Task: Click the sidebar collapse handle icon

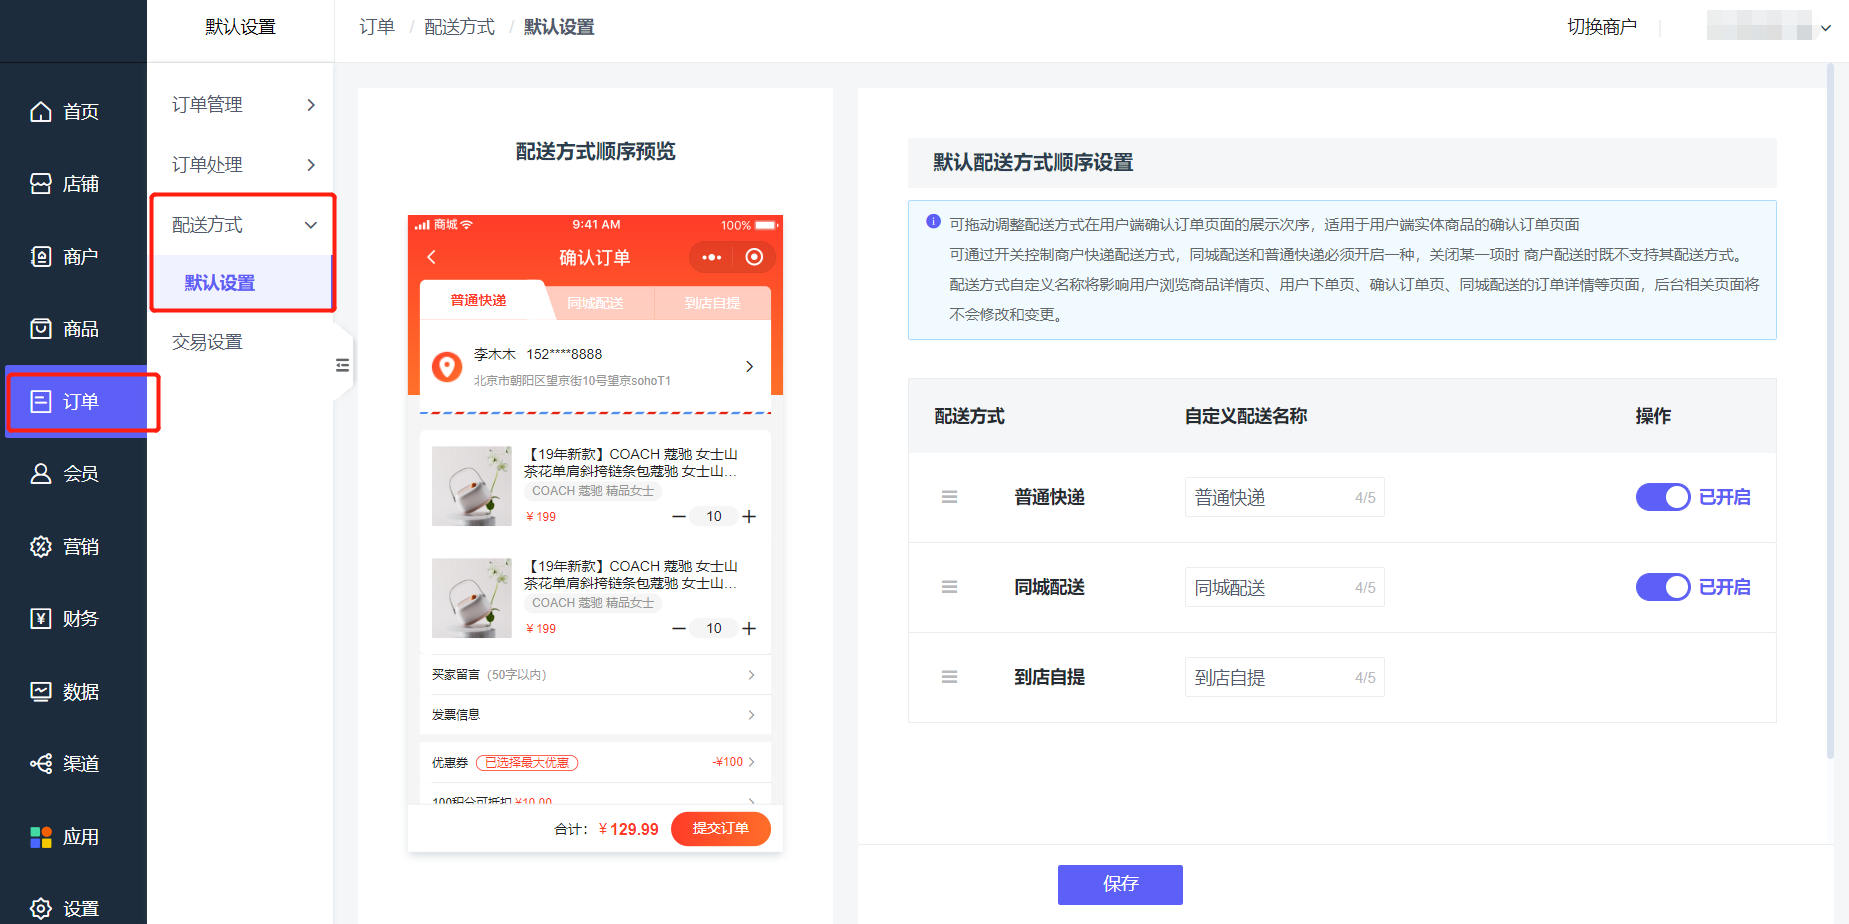Action: pyautogui.click(x=343, y=365)
